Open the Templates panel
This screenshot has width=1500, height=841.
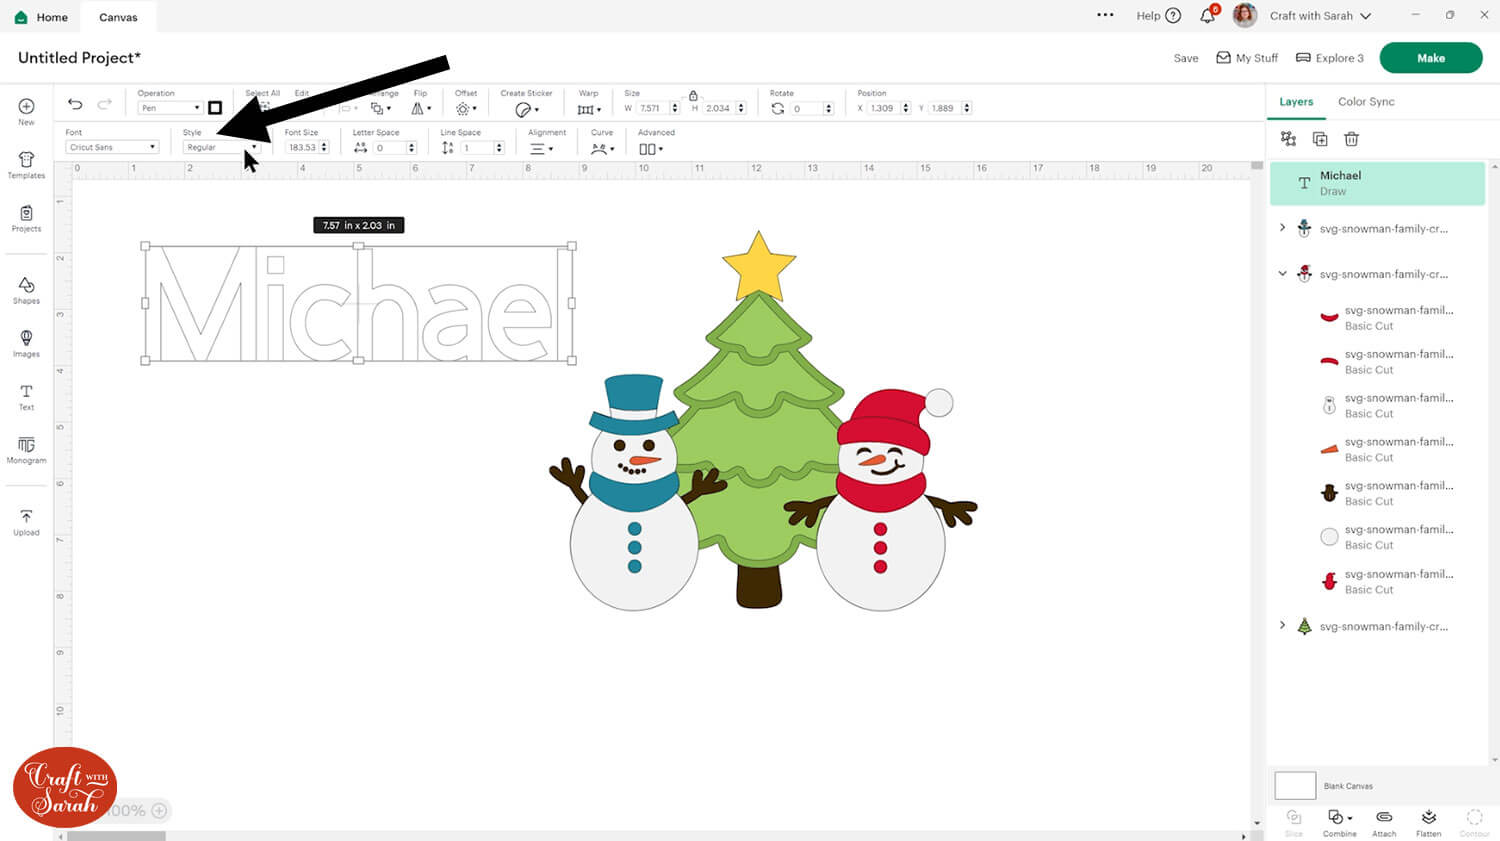[x=26, y=165]
